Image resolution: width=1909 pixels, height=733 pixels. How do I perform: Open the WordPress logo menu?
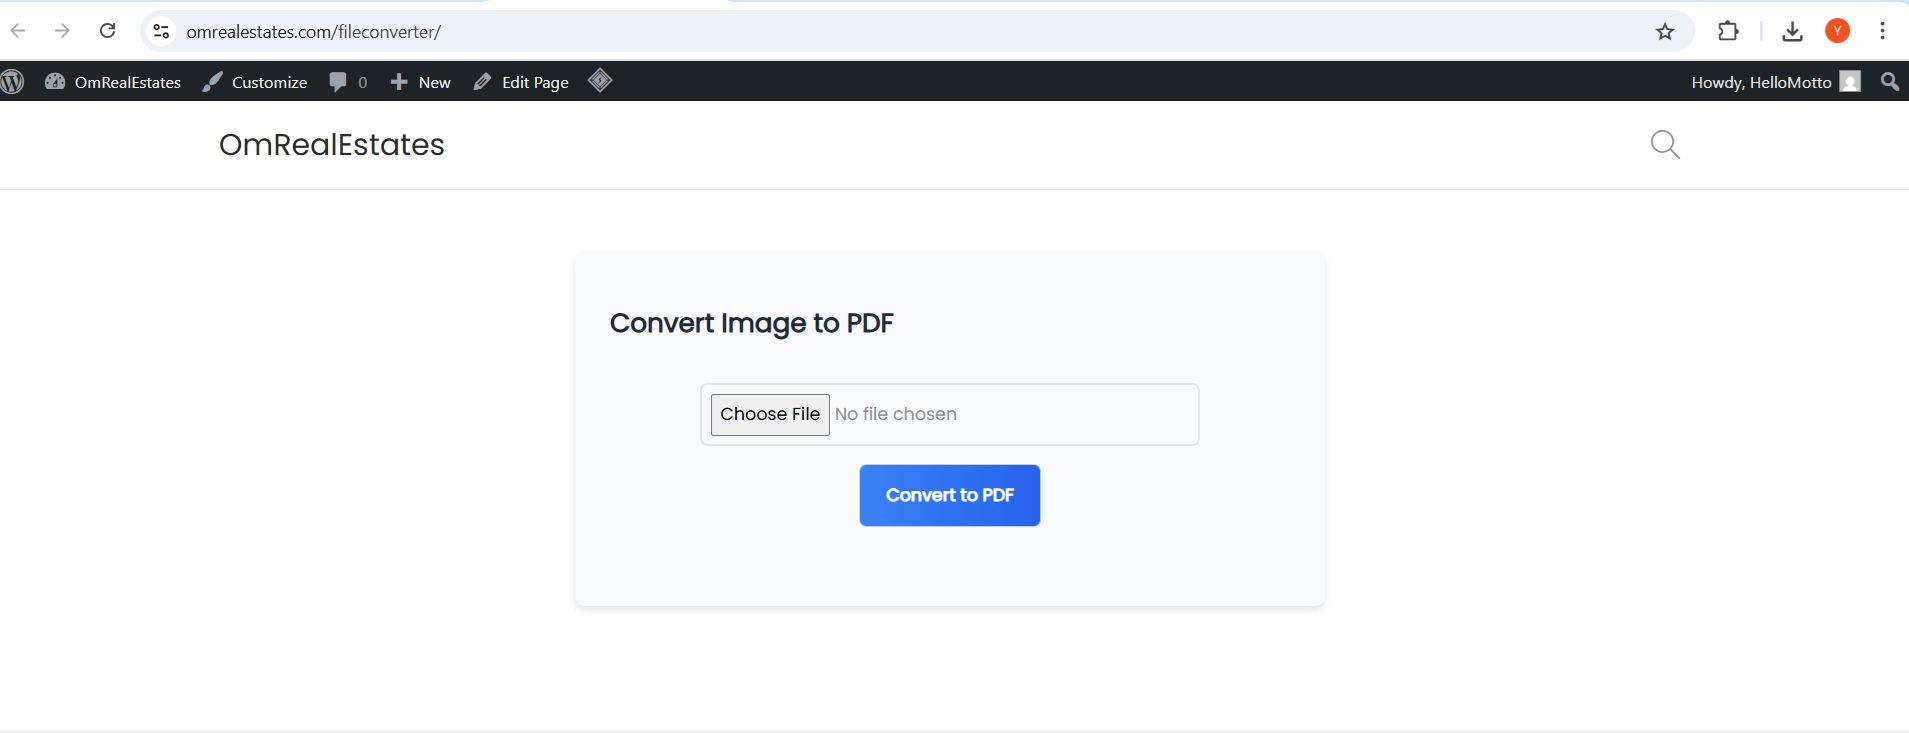pos(13,82)
